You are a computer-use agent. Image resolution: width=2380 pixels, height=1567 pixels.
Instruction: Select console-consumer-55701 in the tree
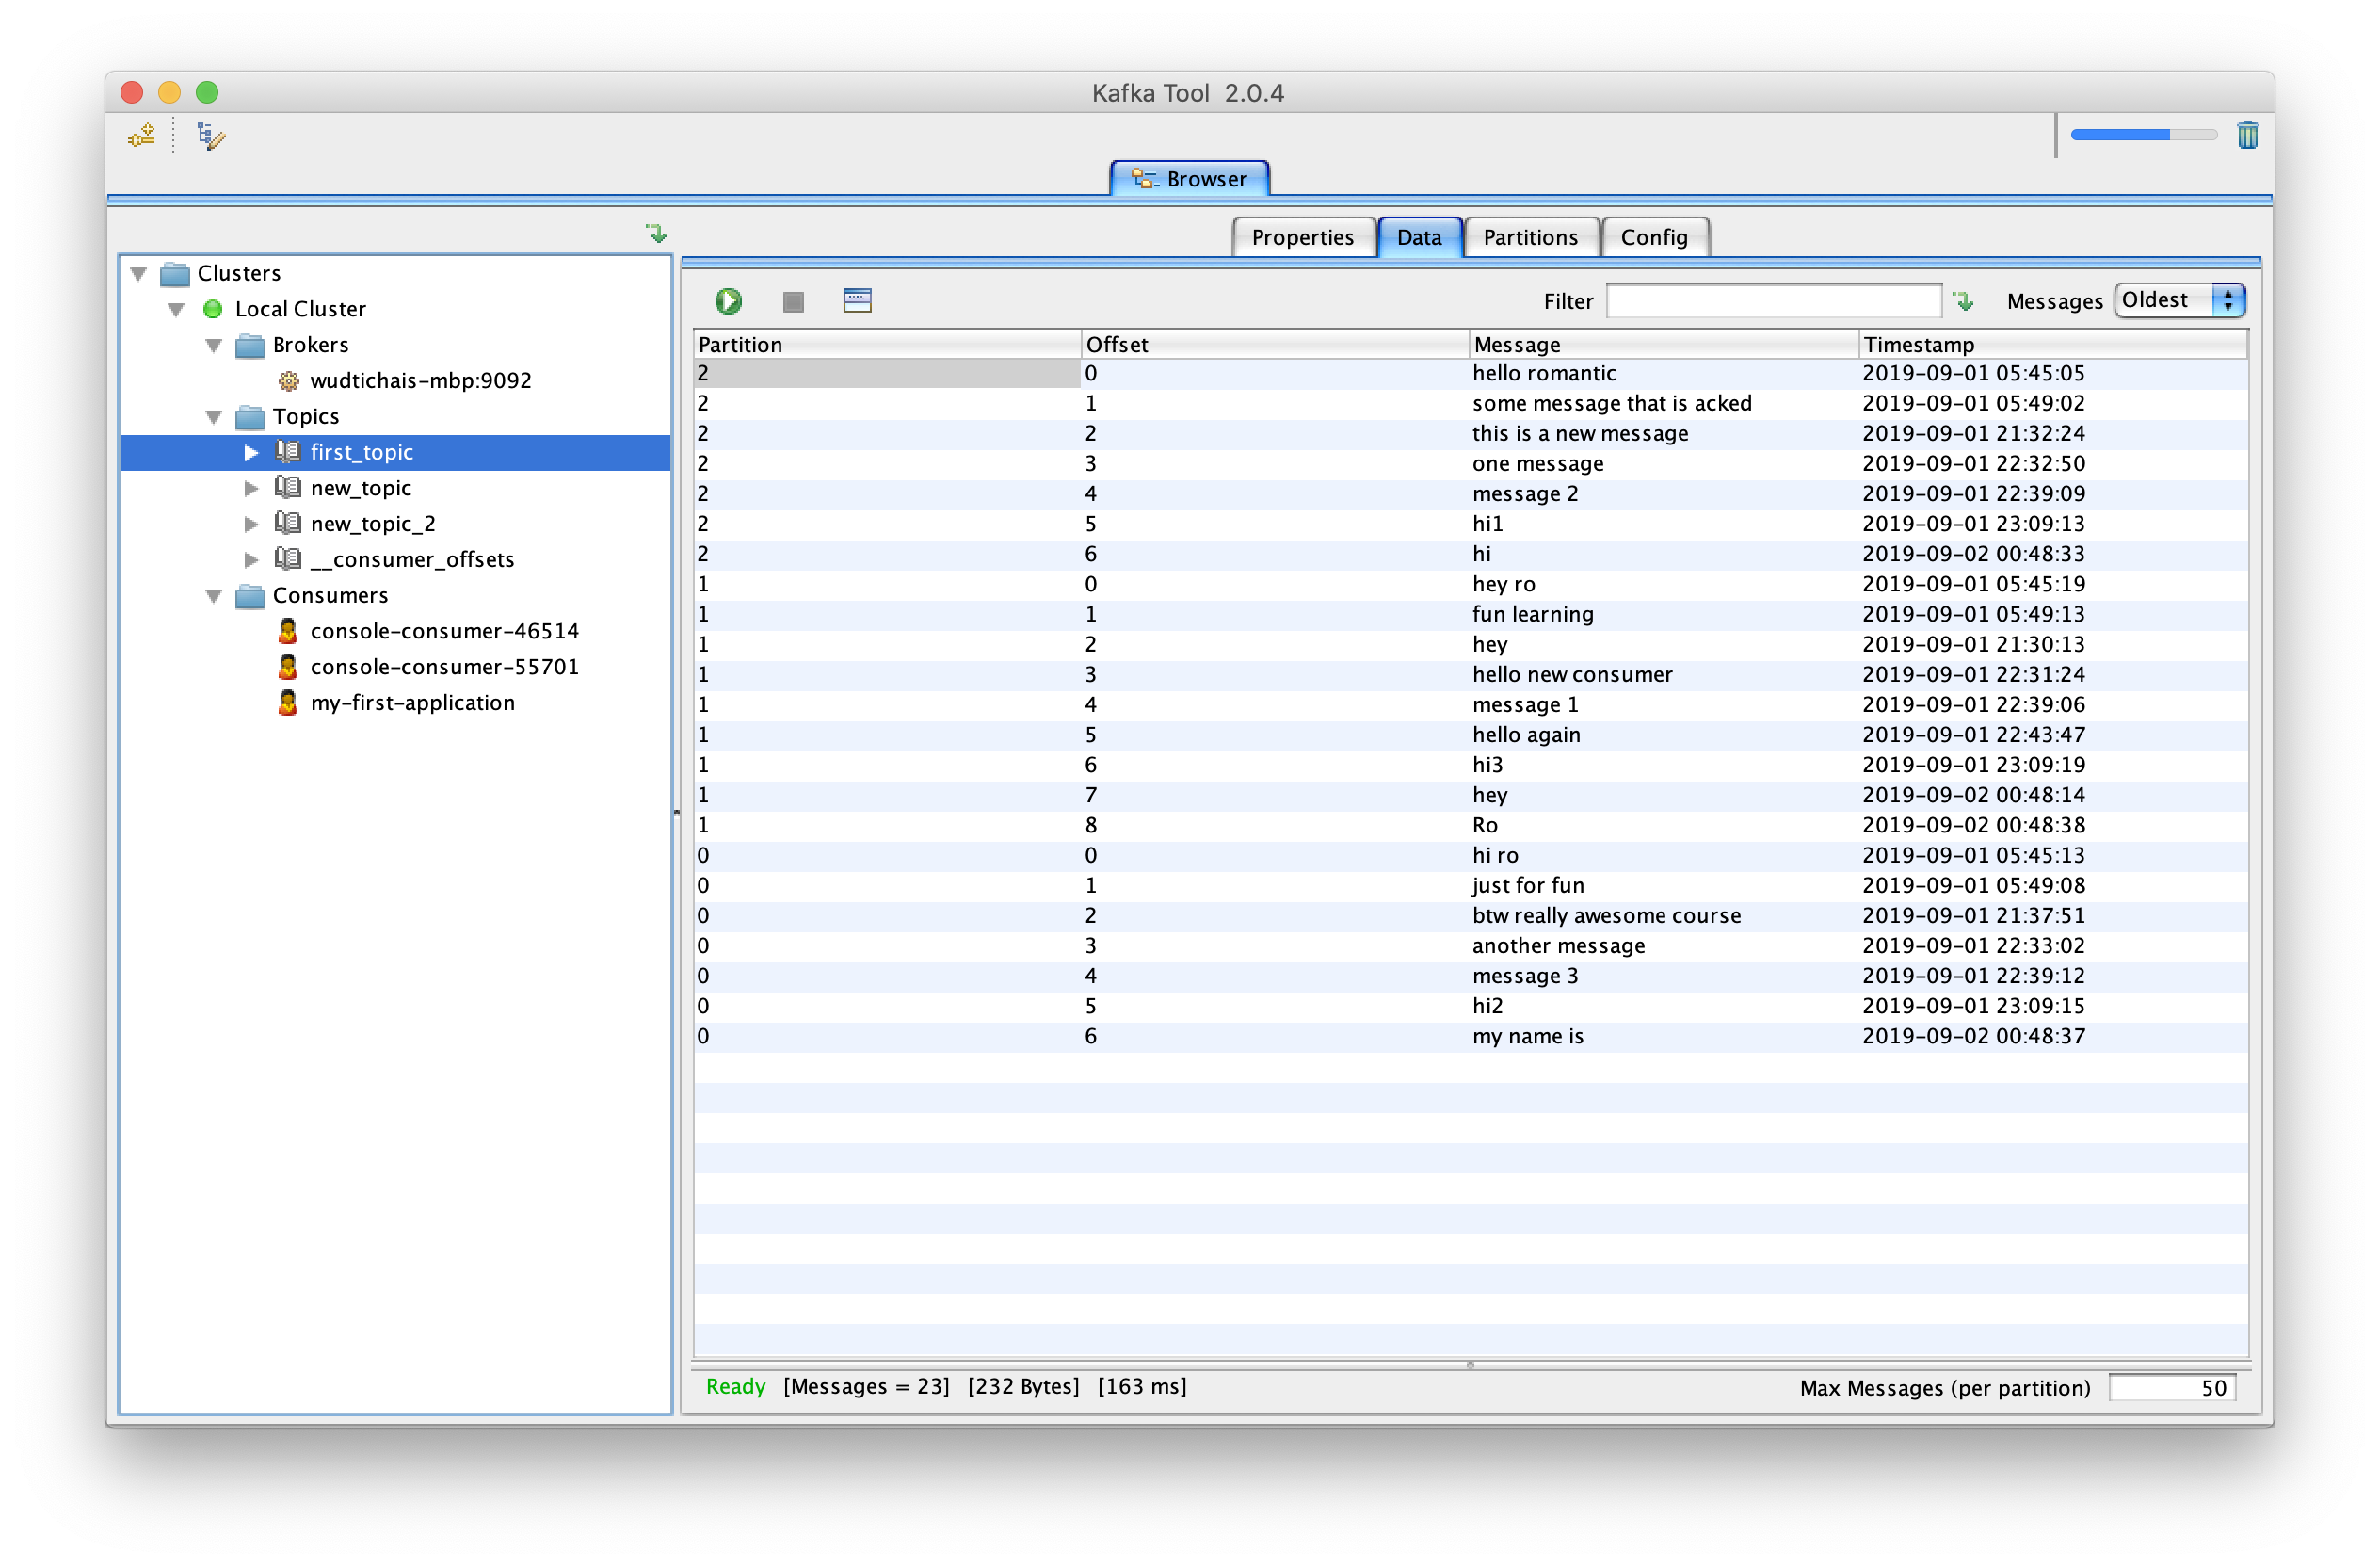444,667
